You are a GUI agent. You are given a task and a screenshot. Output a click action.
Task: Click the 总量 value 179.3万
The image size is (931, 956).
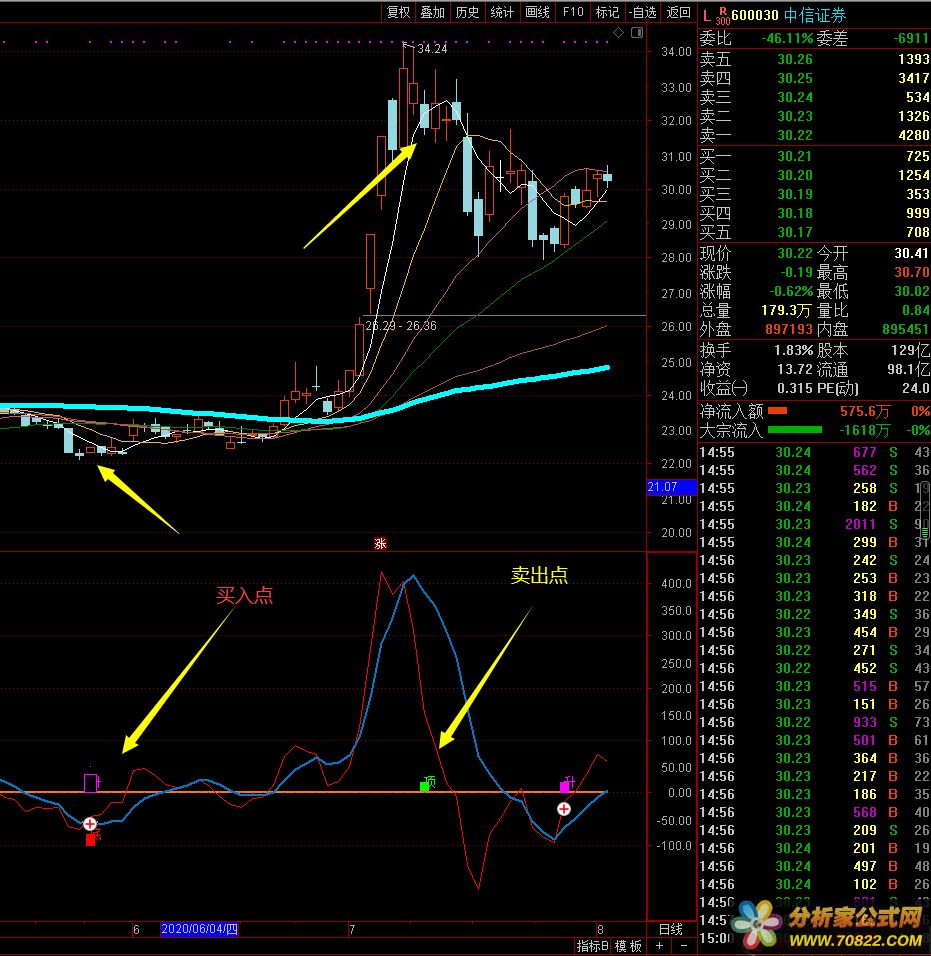(x=786, y=310)
